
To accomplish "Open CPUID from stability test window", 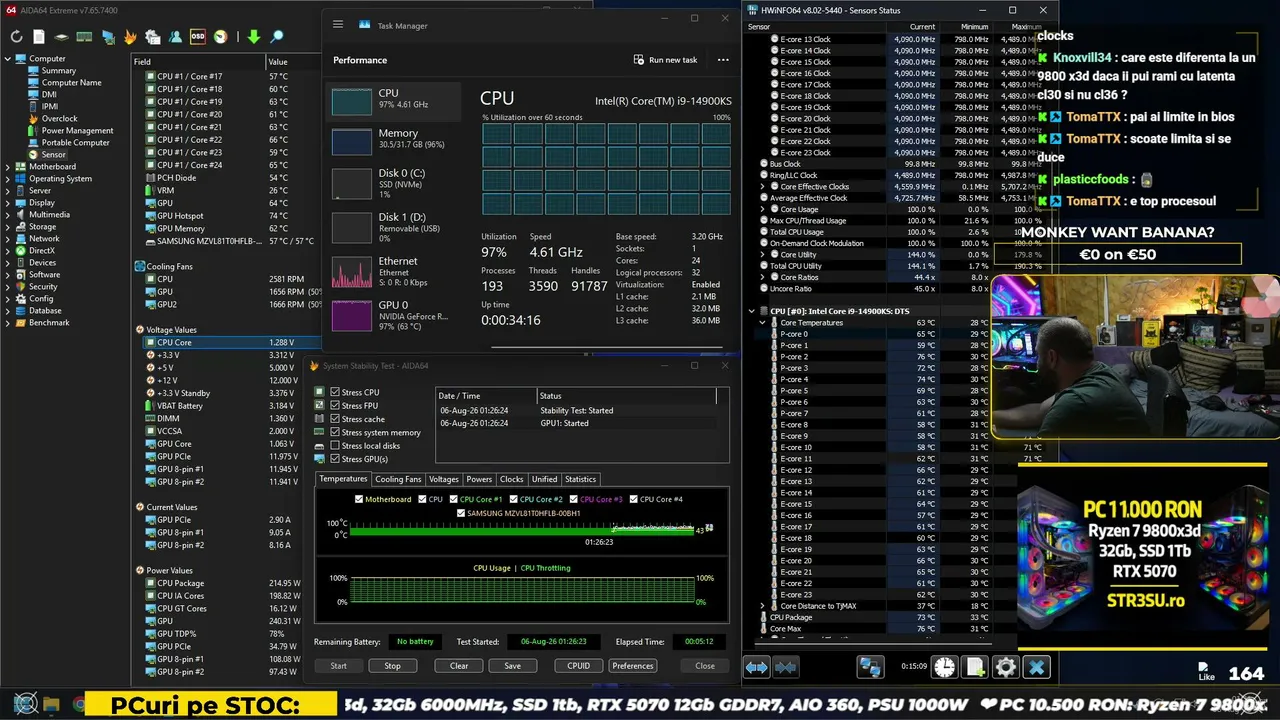I will (579, 666).
